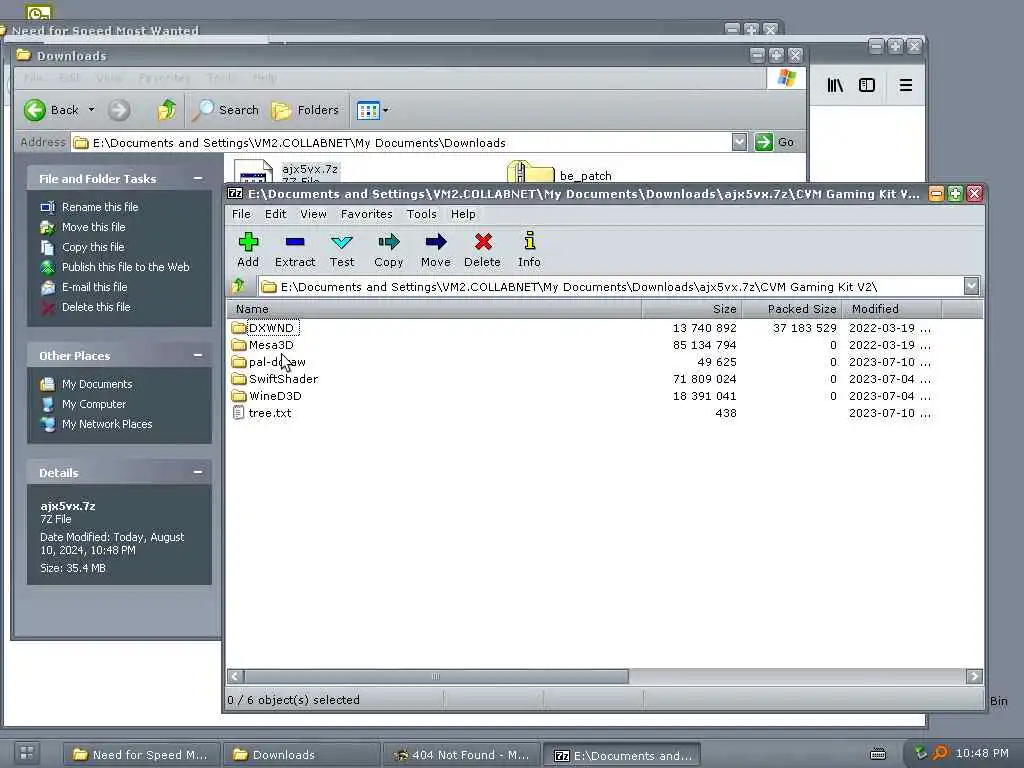Go up one folder level in 7-Zip
Viewport: 1024px width, 768px height.
(x=238, y=286)
